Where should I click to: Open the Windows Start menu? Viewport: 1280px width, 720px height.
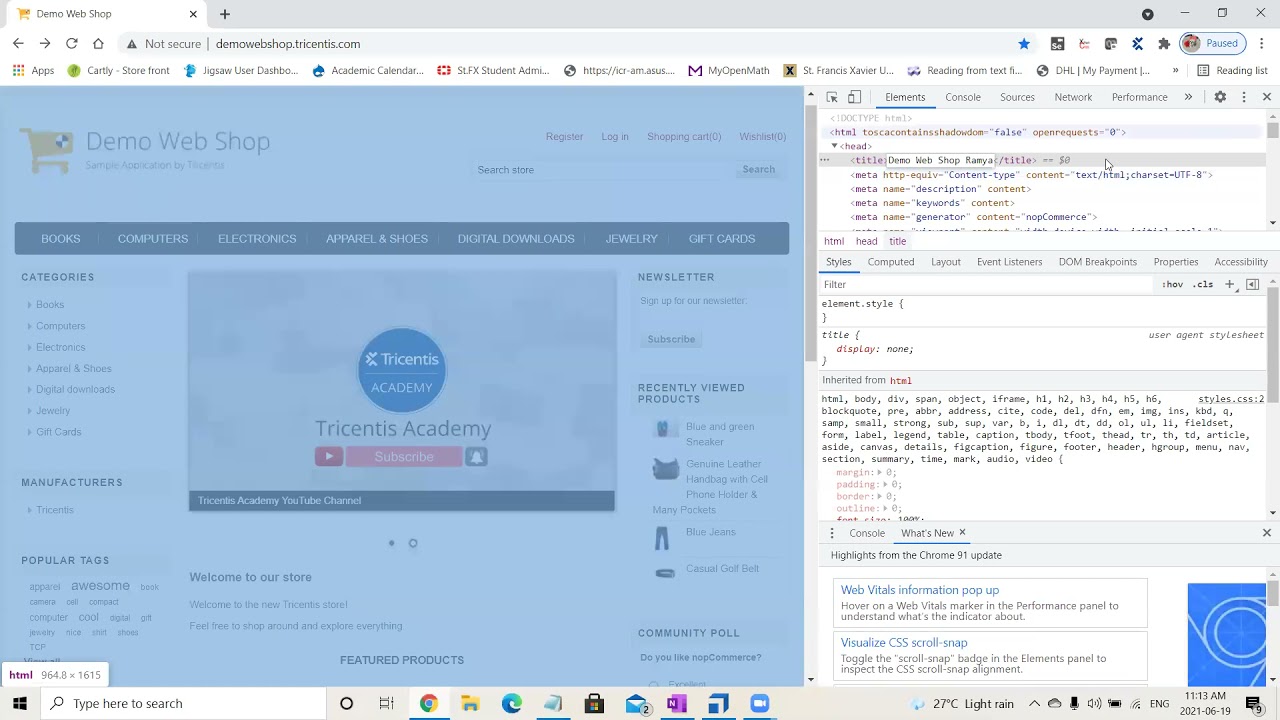click(x=20, y=704)
